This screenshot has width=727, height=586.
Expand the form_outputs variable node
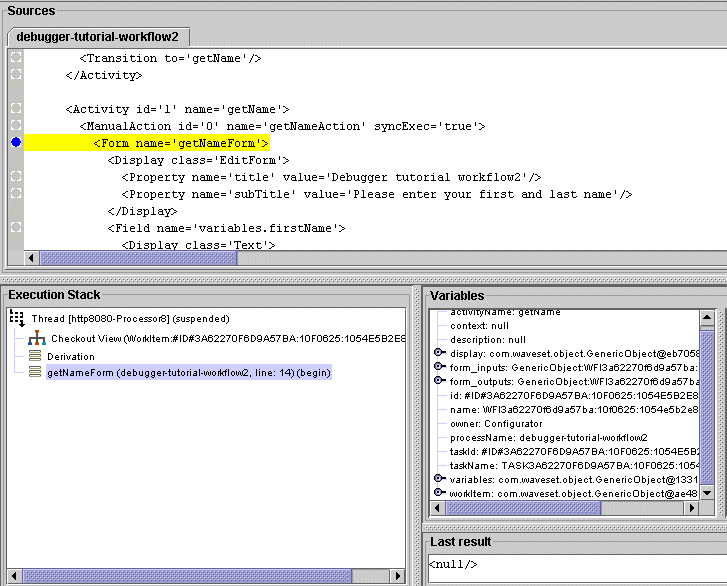point(440,381)
